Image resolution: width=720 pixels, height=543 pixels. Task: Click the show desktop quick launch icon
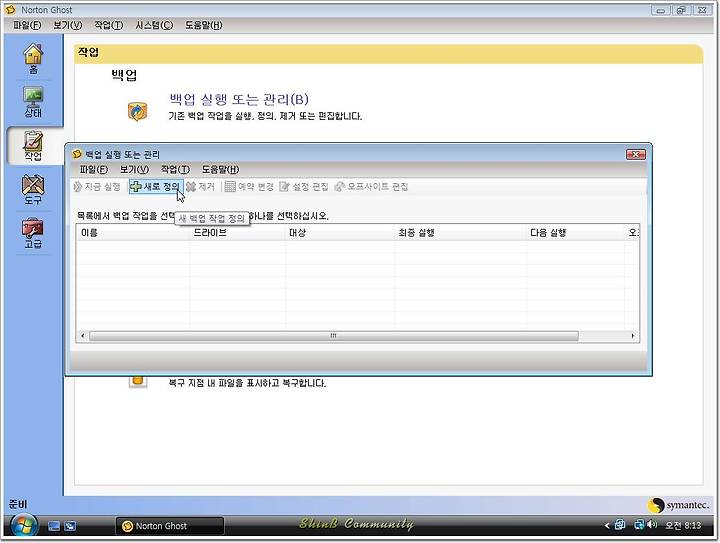(54, 526)
